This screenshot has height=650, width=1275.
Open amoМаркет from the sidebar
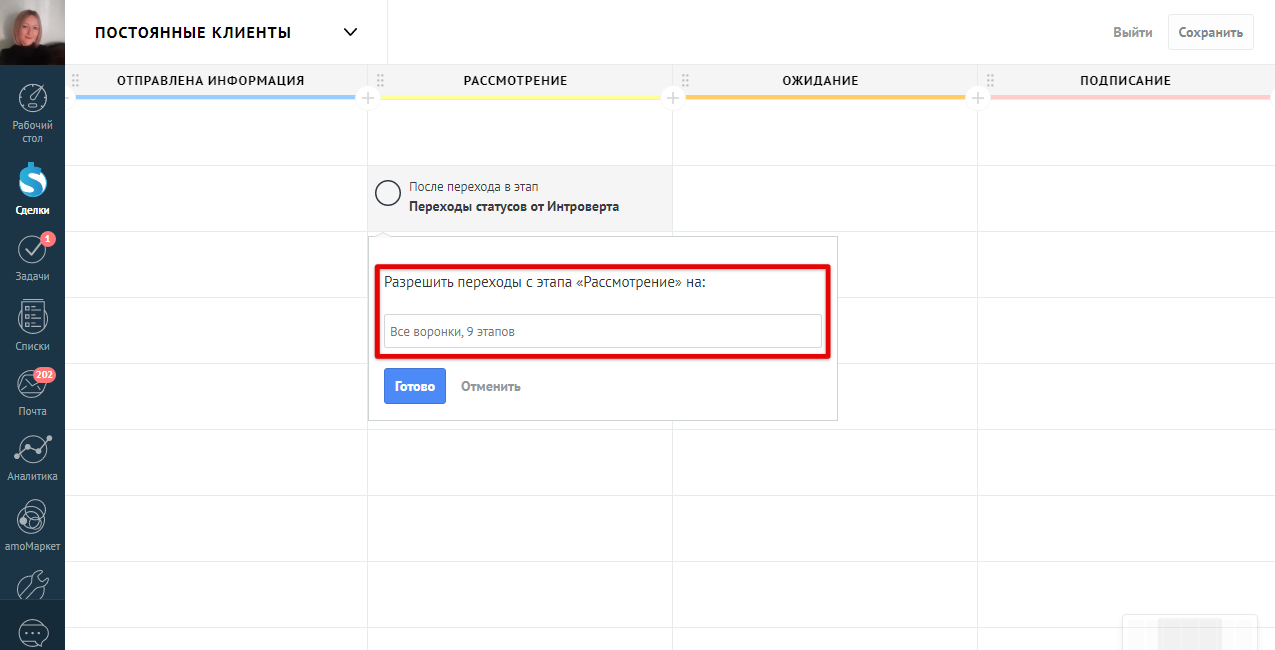[32, 526]
